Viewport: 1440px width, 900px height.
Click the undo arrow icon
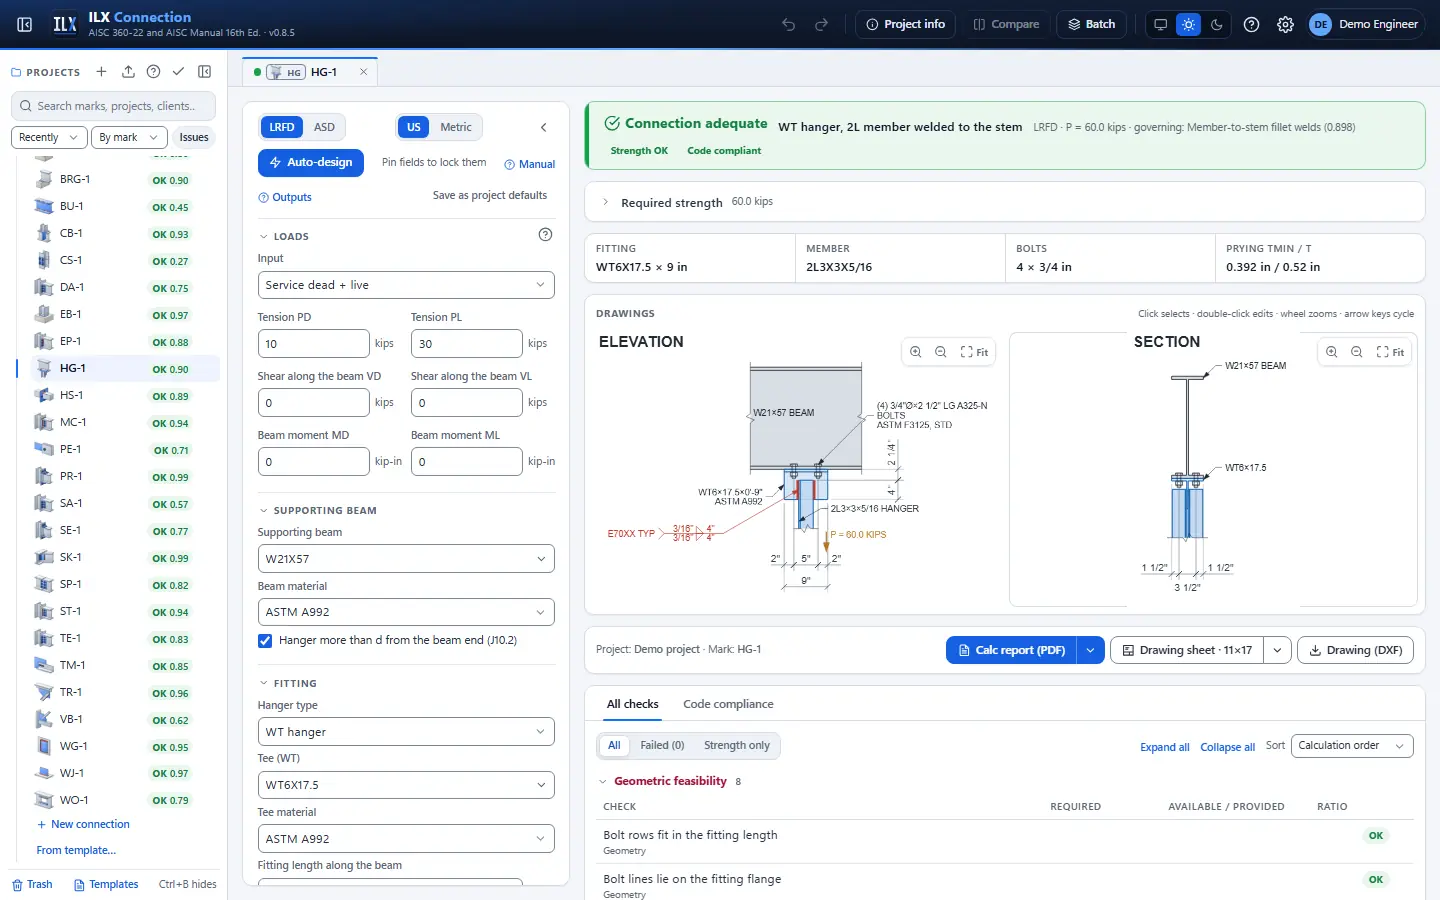tap(788, 24)
